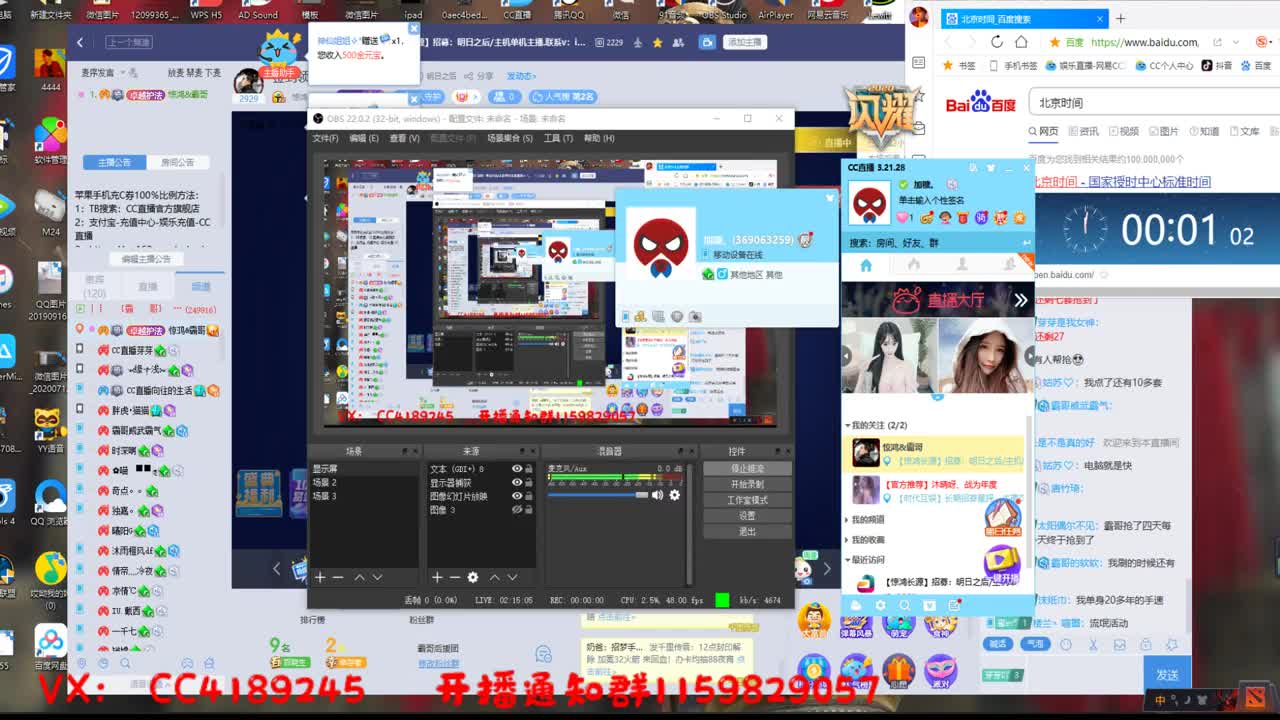Click the search magnifier in CC直播 bottom bar
The width and height of the screenshot is (1280, 720).
[x=905, y=605]
